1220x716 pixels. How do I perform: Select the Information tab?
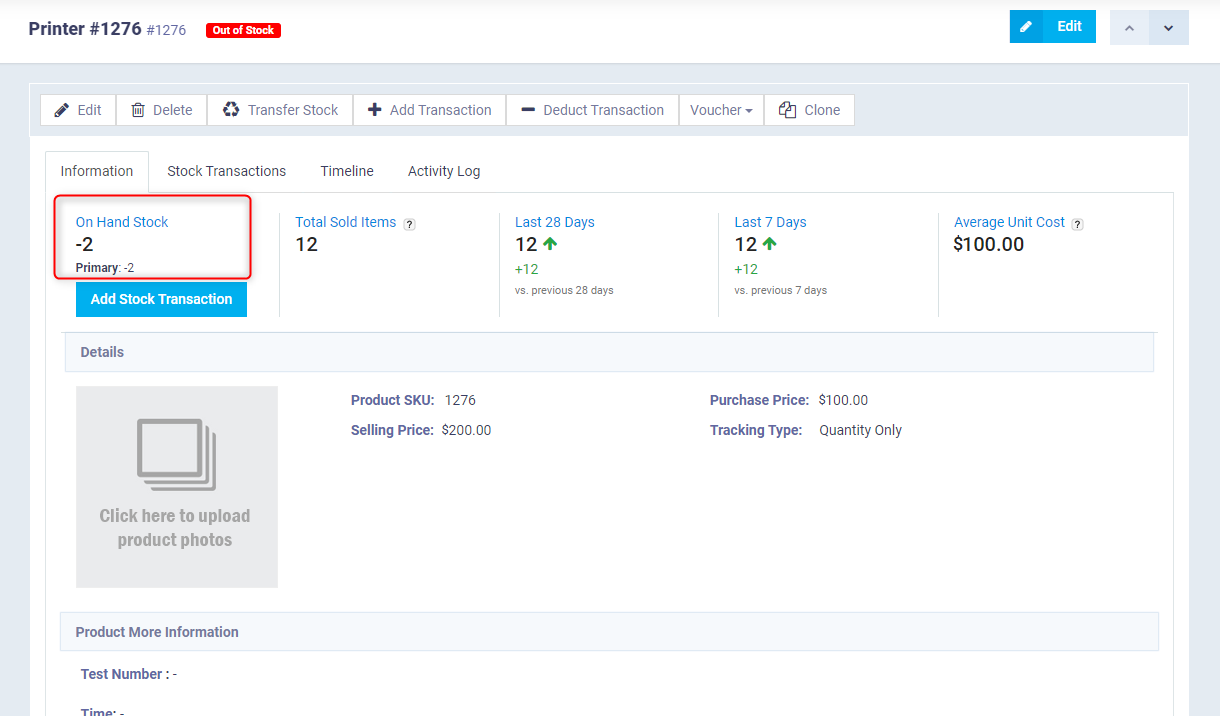point(97,171)
